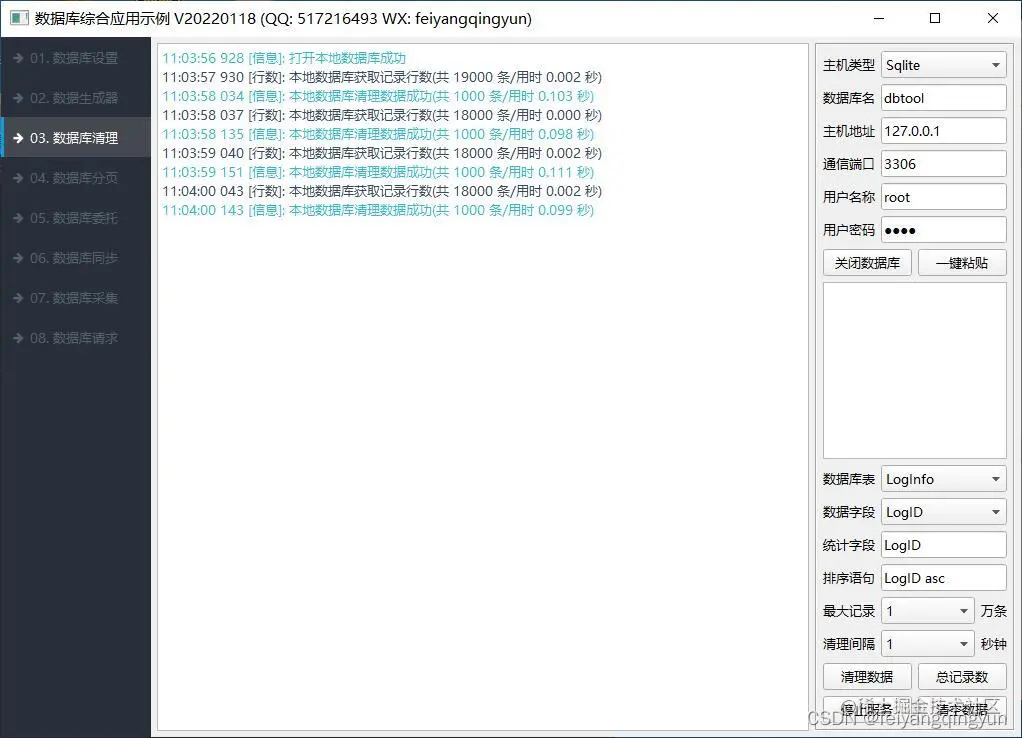Click log line 11:03:57 930 with 19000 条
The height and width of the screenshot is (738, 1022).
tap(382, 77)
